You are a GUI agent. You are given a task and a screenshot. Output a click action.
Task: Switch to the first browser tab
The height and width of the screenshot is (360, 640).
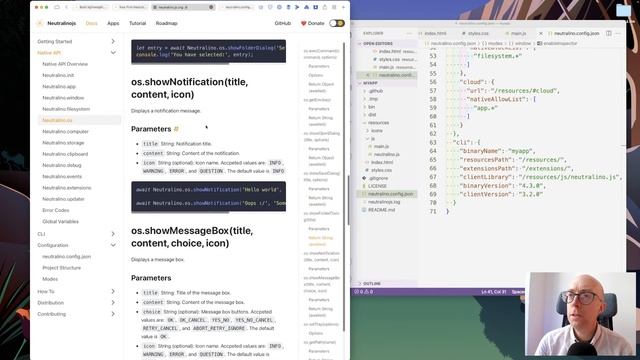(x=91, y=7)
